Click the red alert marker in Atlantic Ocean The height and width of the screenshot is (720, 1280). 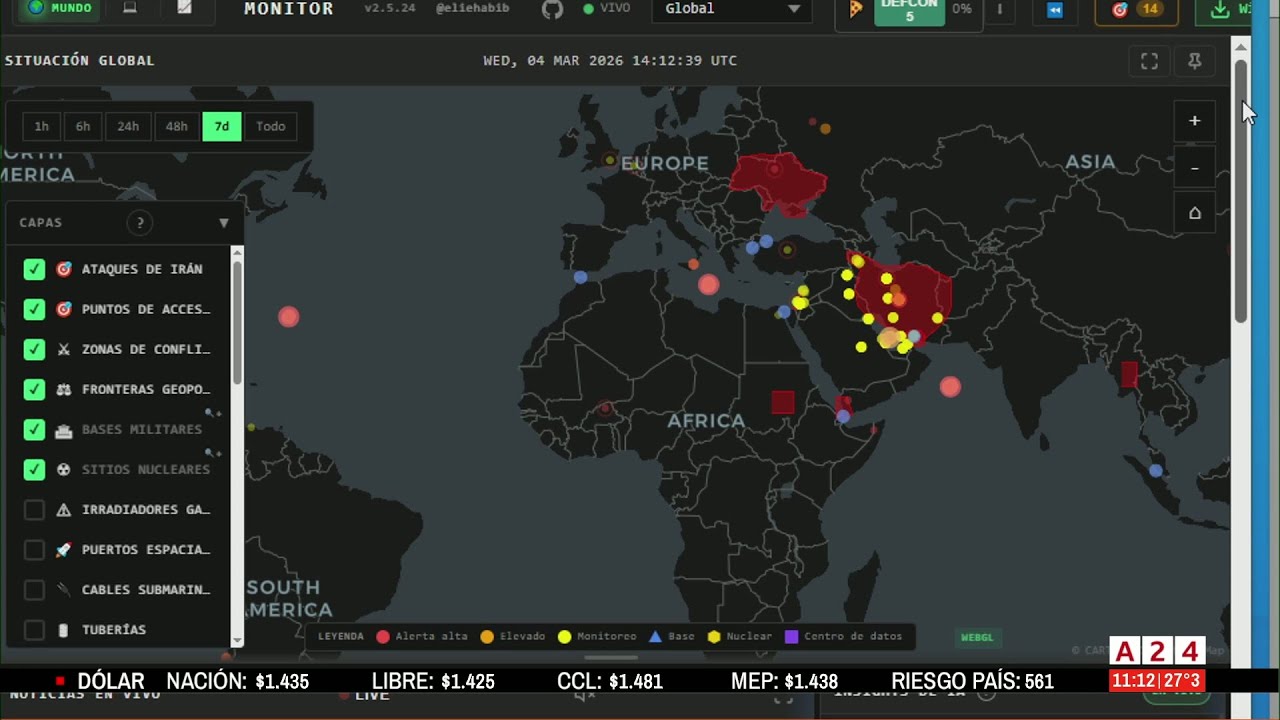coord(288,317)
